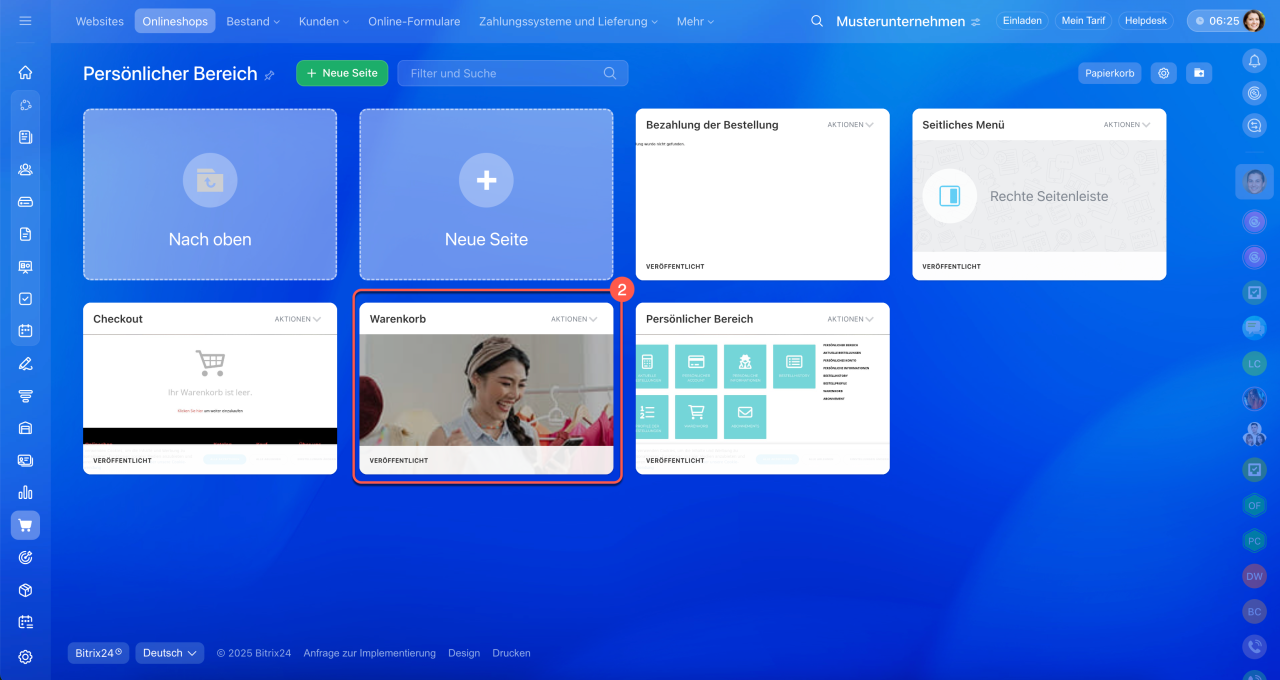This screenshot has width=1280, height=680.
Task: Open the Helpdesk button
Action: click(x=1146, y=21)
